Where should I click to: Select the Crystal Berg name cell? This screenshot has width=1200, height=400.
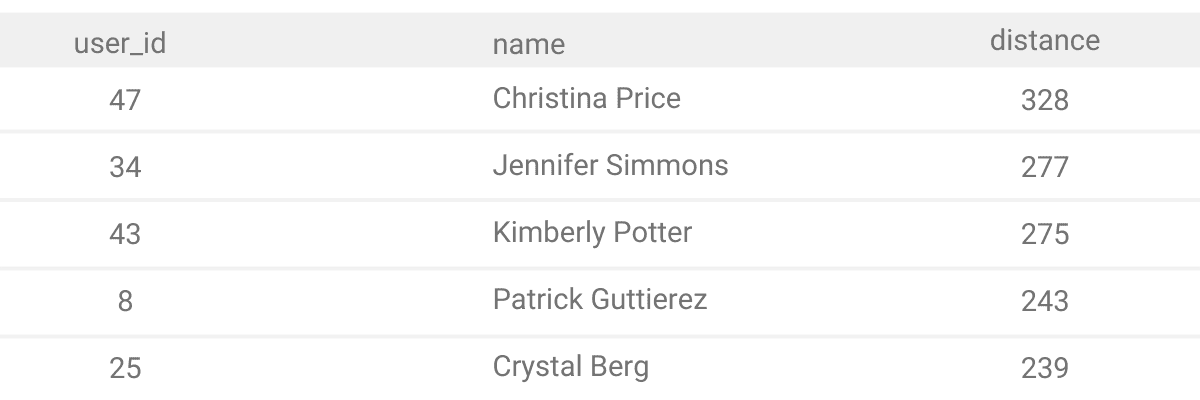point(571,366)
